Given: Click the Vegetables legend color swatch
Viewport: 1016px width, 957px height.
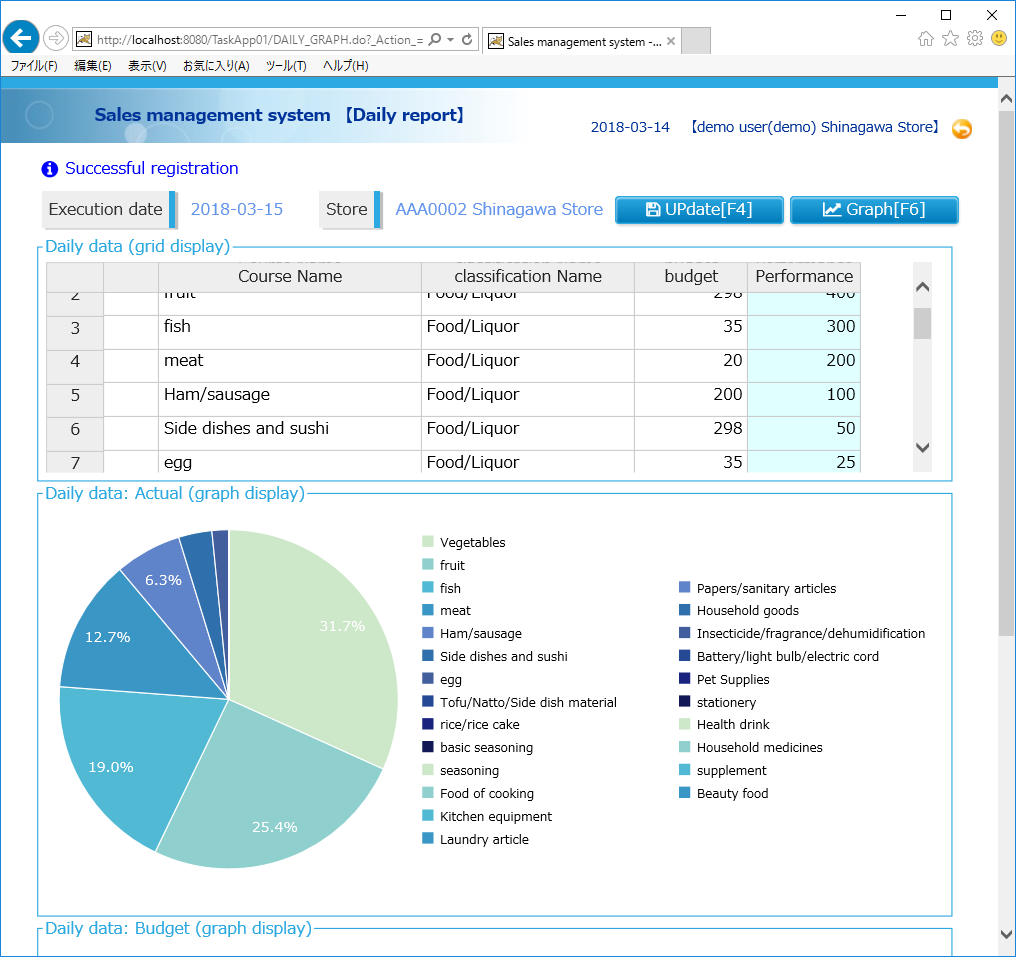Looking at the screenshot, I should [x=428, y=542].
